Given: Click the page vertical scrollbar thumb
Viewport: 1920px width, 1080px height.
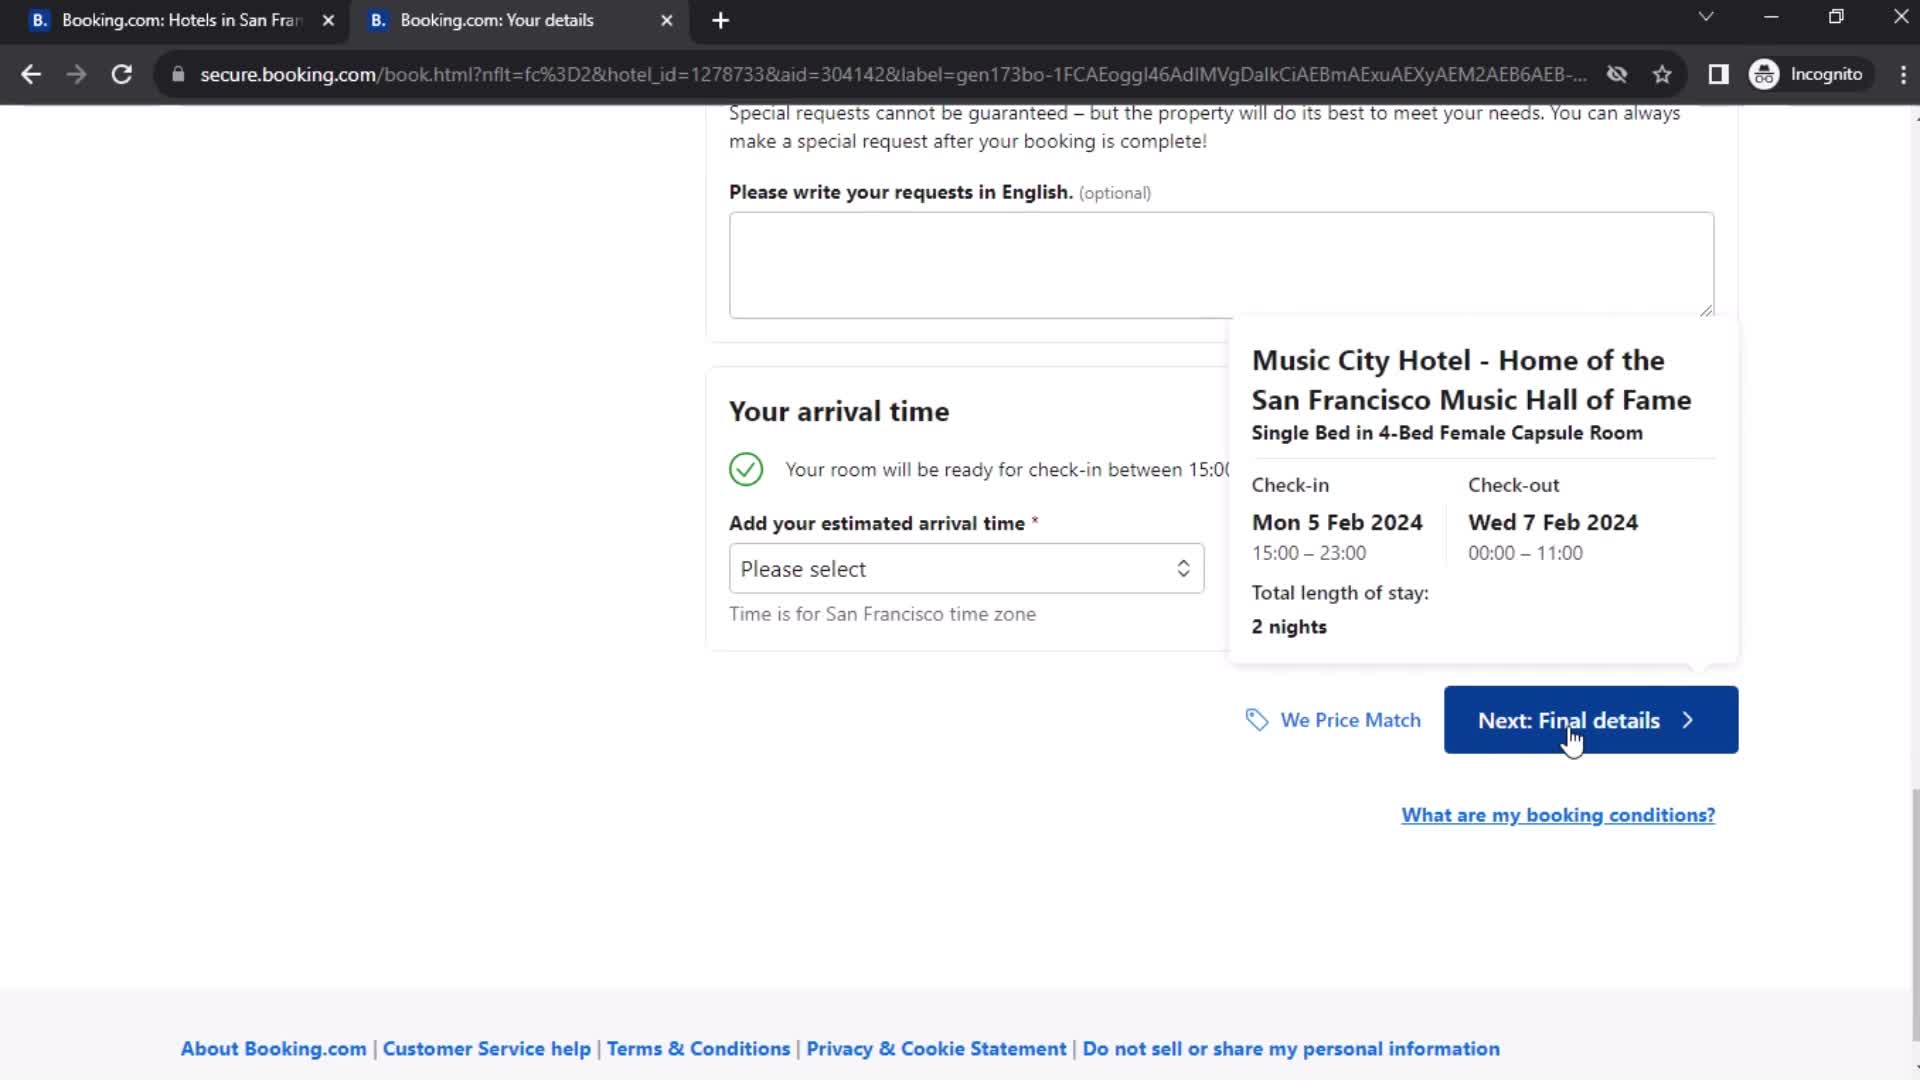Looking at the screenshot, I should click(1914, 915).
